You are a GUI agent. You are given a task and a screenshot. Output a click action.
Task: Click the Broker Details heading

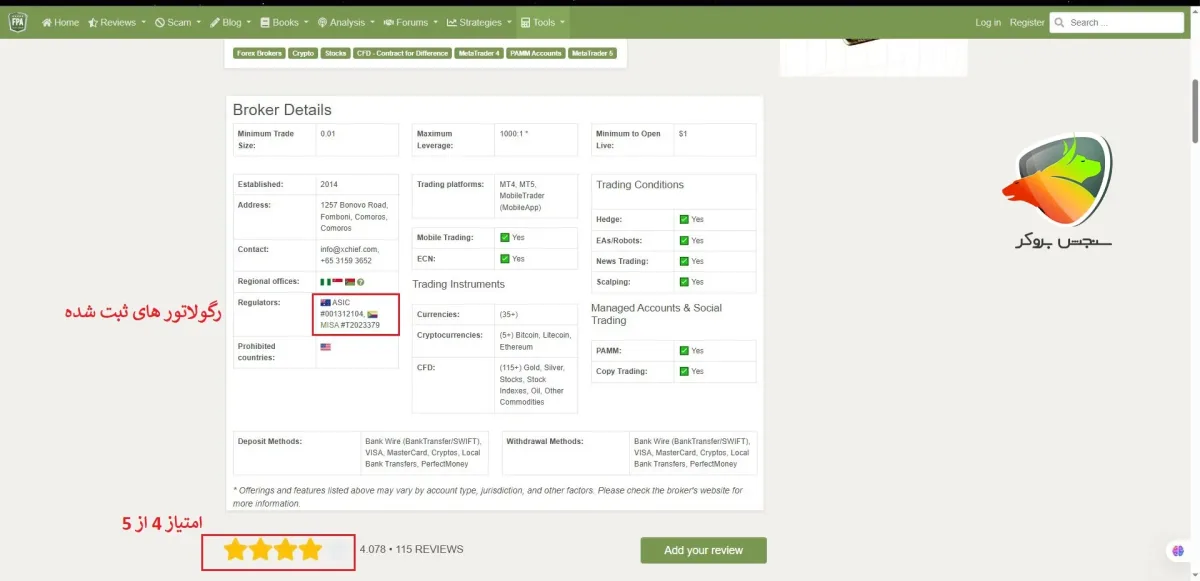(282, 110)
